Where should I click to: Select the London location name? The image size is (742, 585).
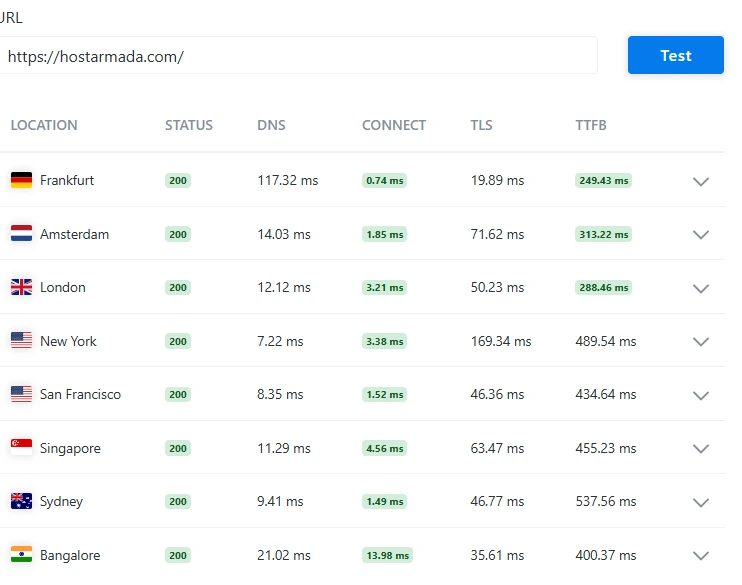pos(62,287)
